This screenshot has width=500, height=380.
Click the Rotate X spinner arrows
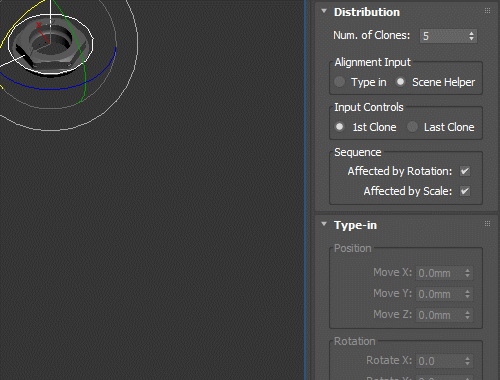tap(467, 361)
